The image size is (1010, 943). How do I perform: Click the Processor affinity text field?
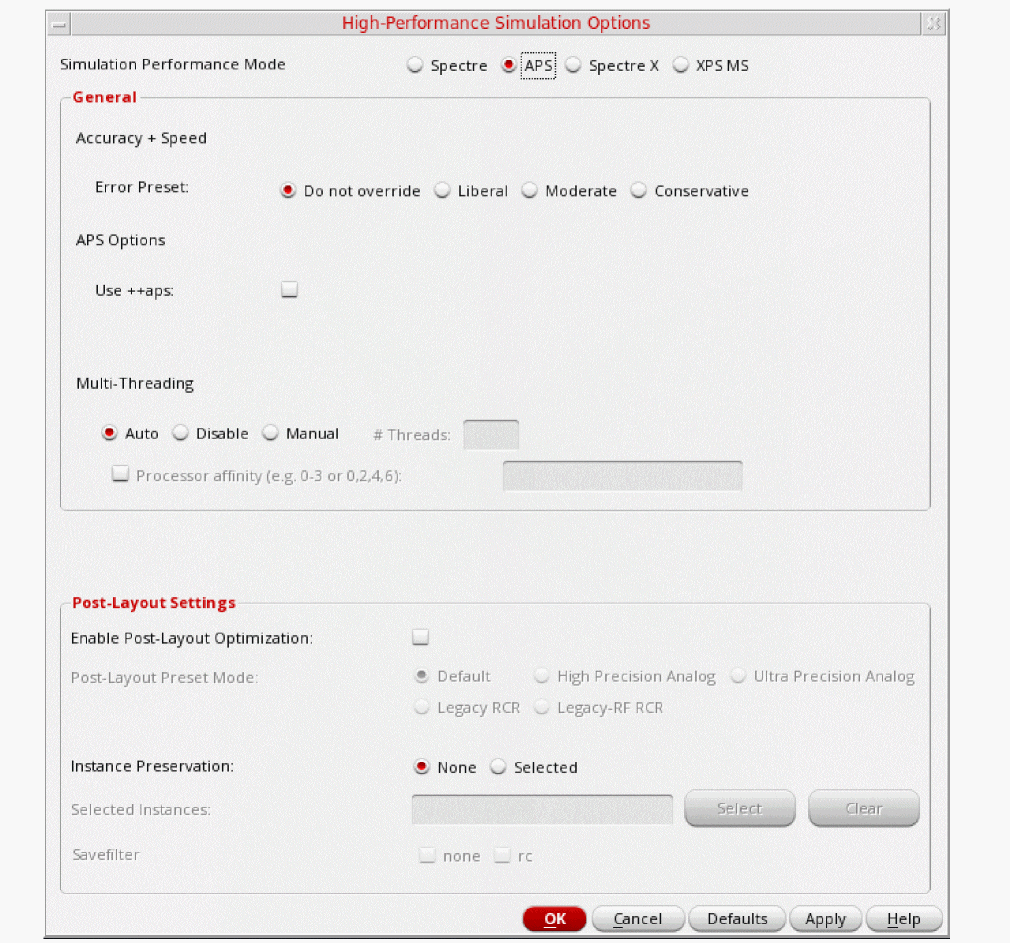tap(622, 475)
